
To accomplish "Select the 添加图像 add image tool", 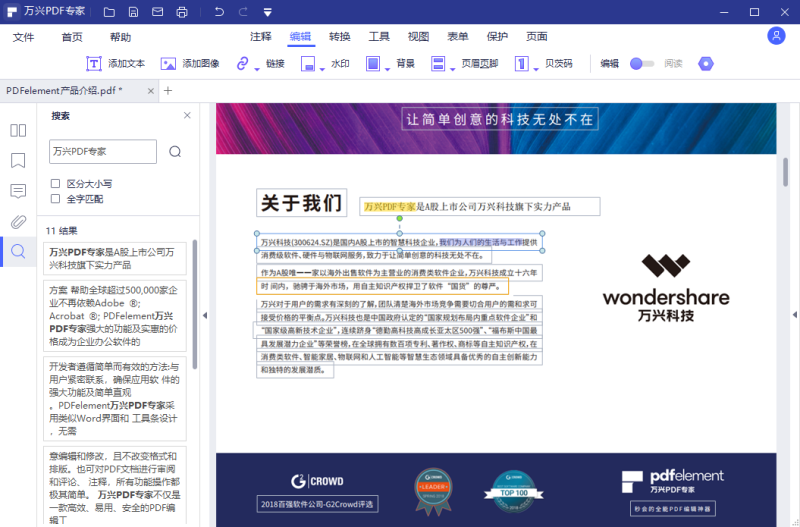I will (190, 64).
